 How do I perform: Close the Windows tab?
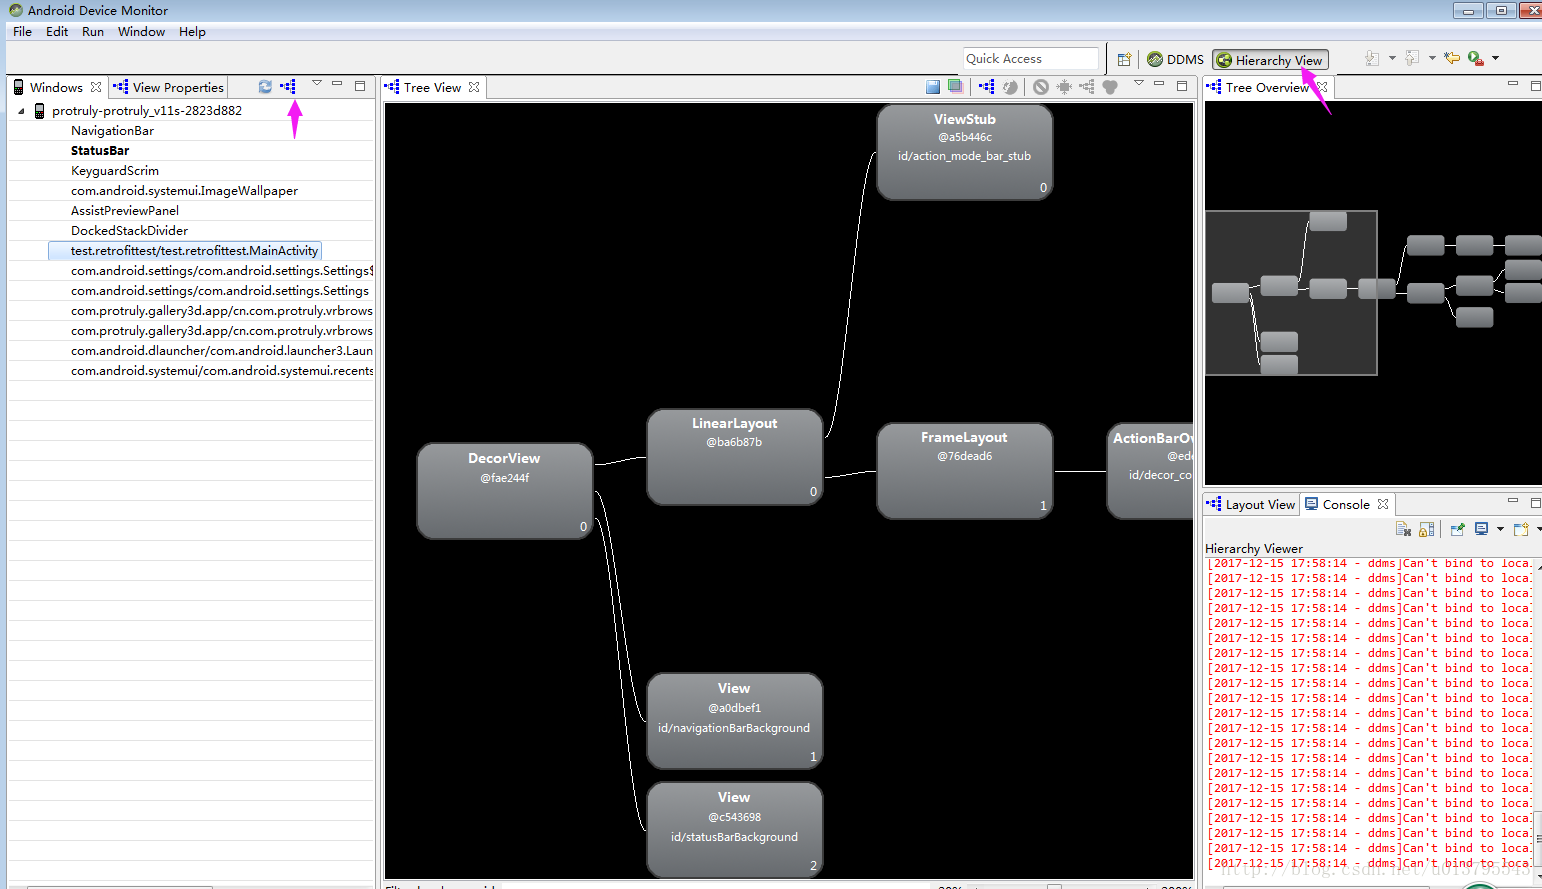(x=96, y=87)
